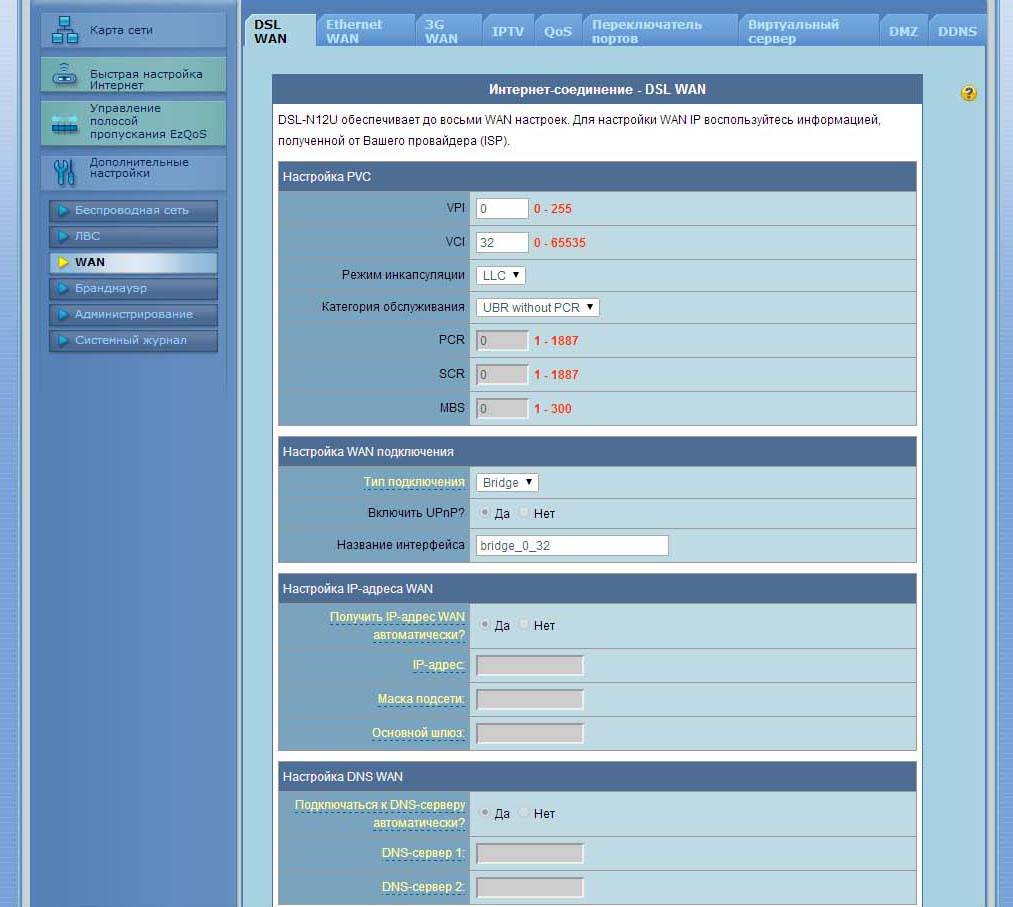Open the Категория обслуживания dropdown

(537, 308)
